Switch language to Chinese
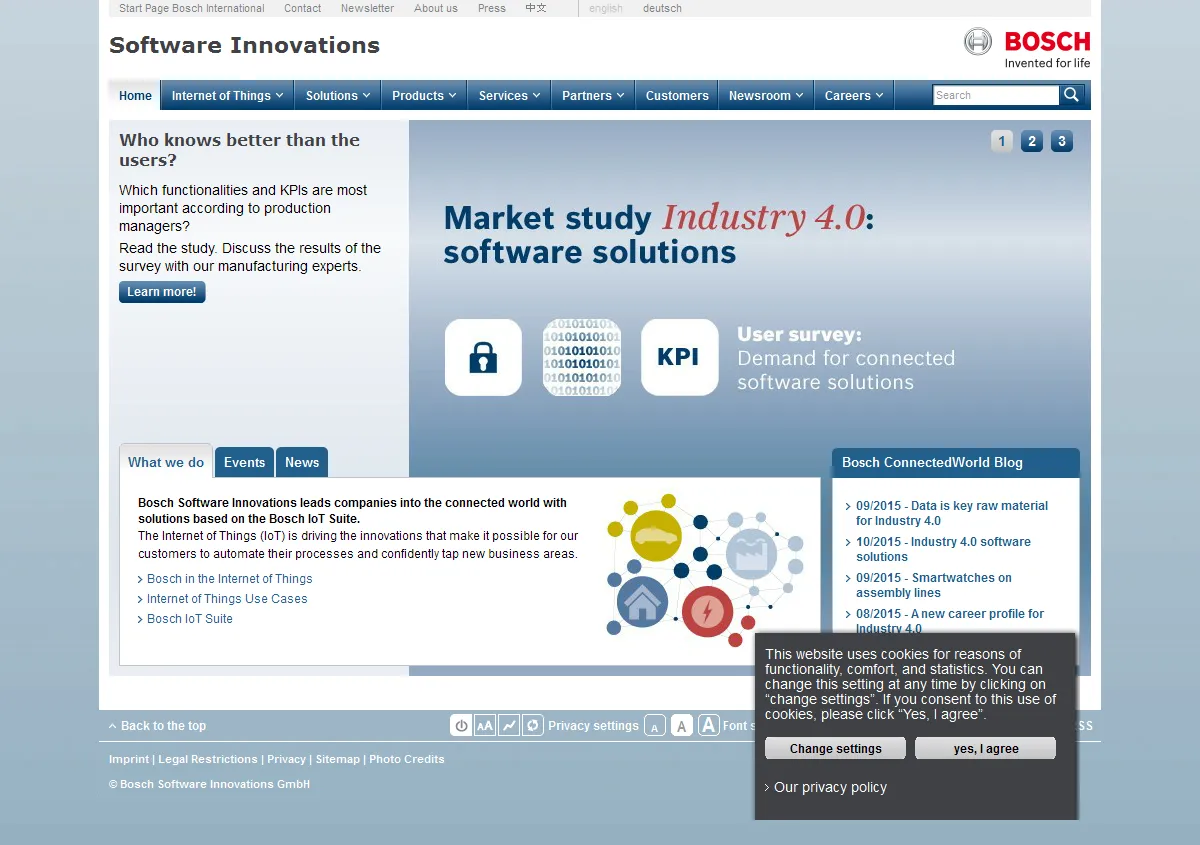This screenshot has height=845, width=1200. click(536, 8)
